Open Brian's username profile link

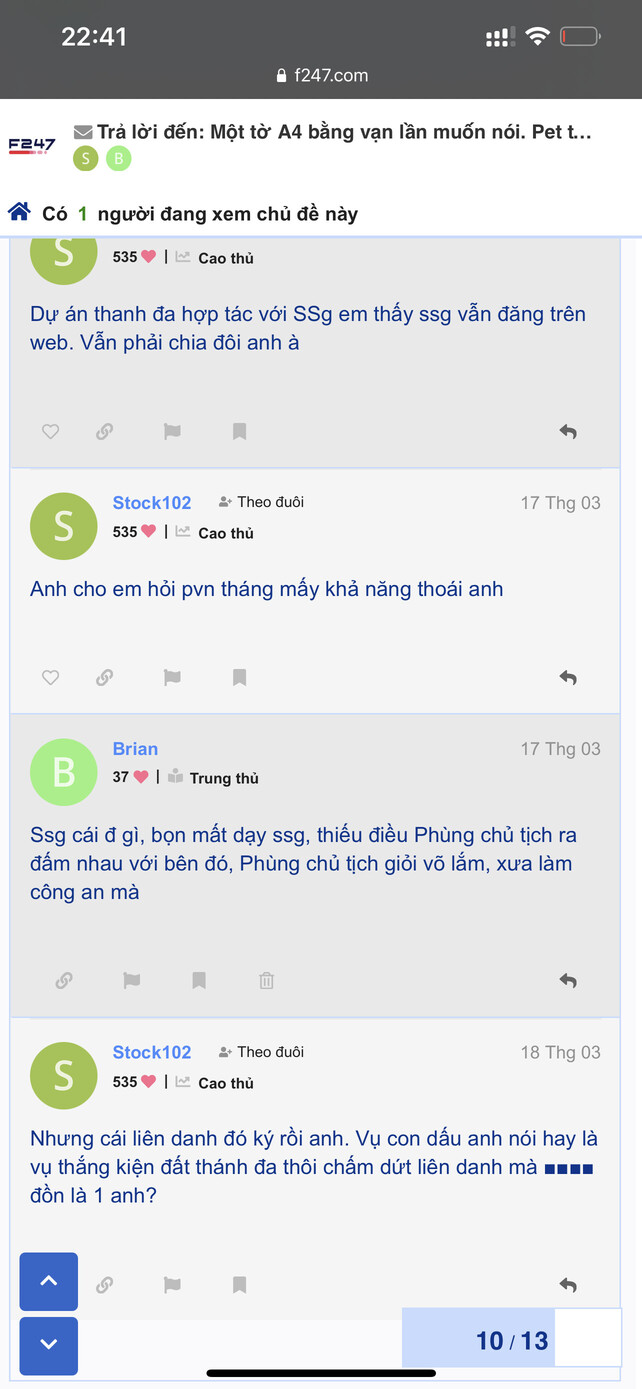click(135, 749)
